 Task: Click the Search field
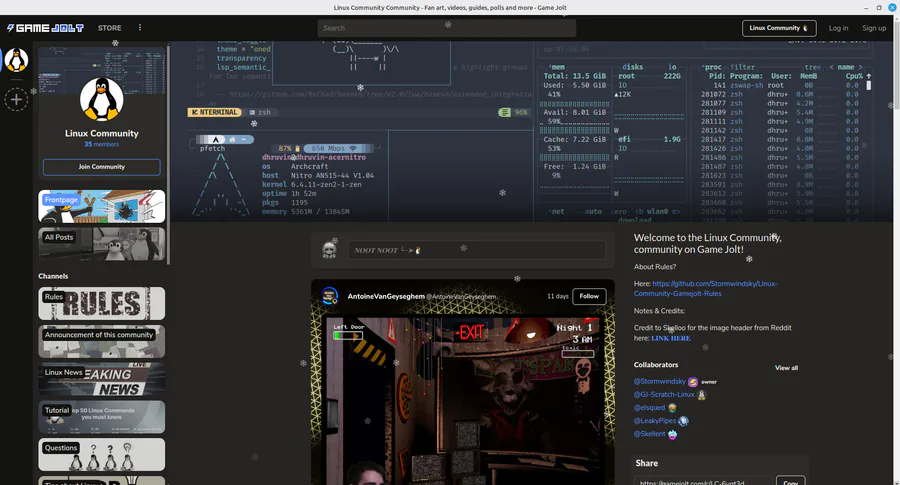pos(447,28)
